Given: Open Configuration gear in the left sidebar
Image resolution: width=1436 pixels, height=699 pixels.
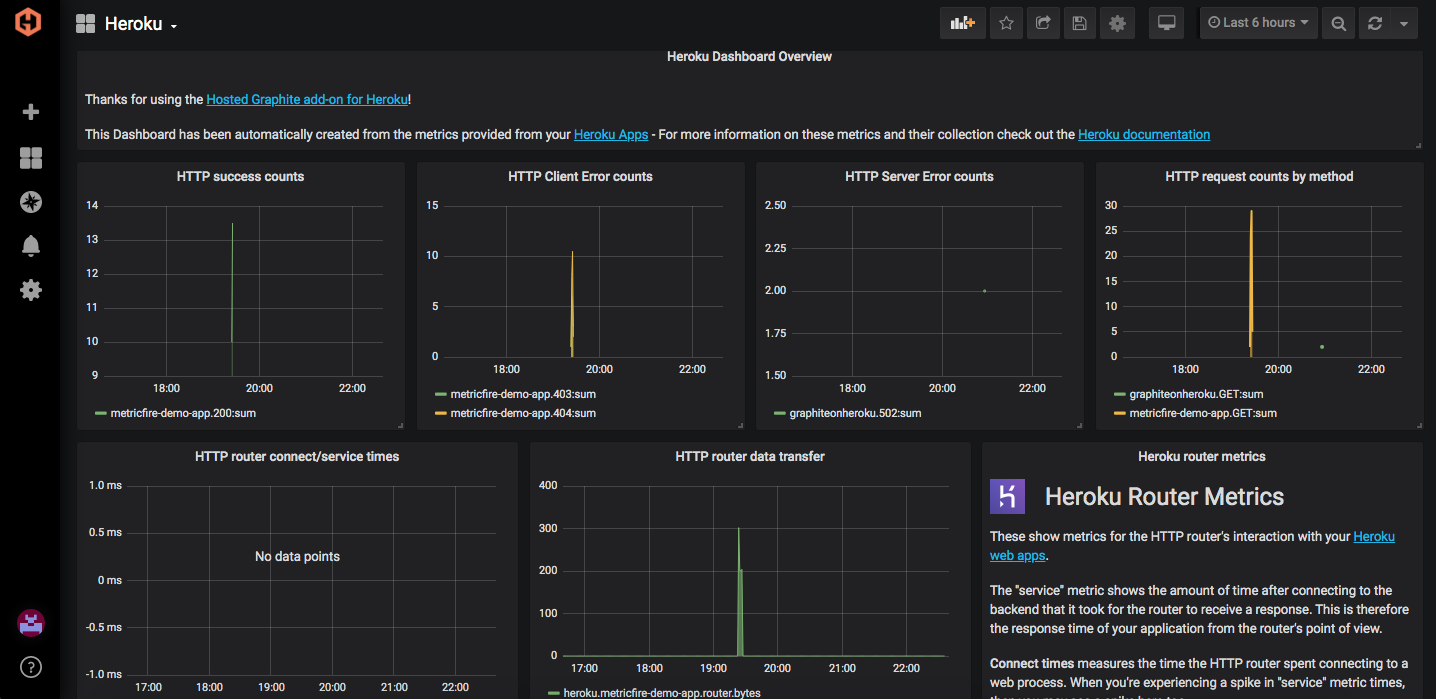Looking at the screenshot, I should pos(31,290).
